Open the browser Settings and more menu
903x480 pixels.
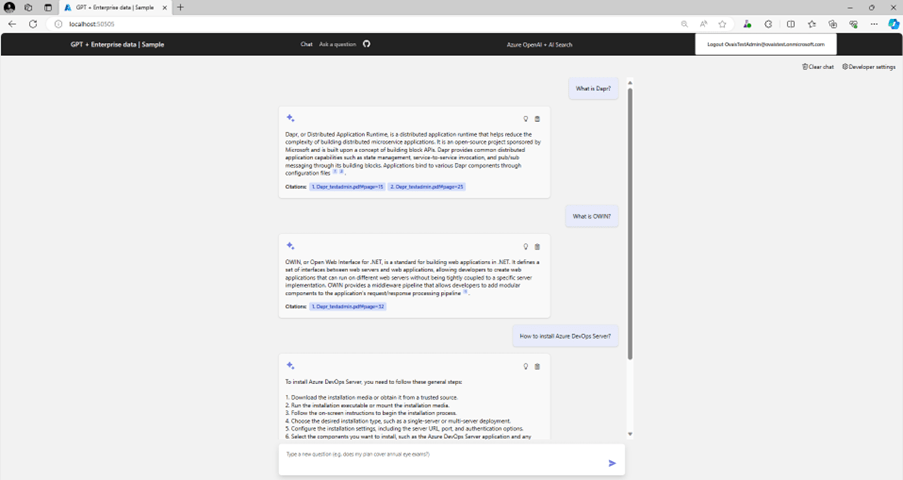(x=874, y=24)
